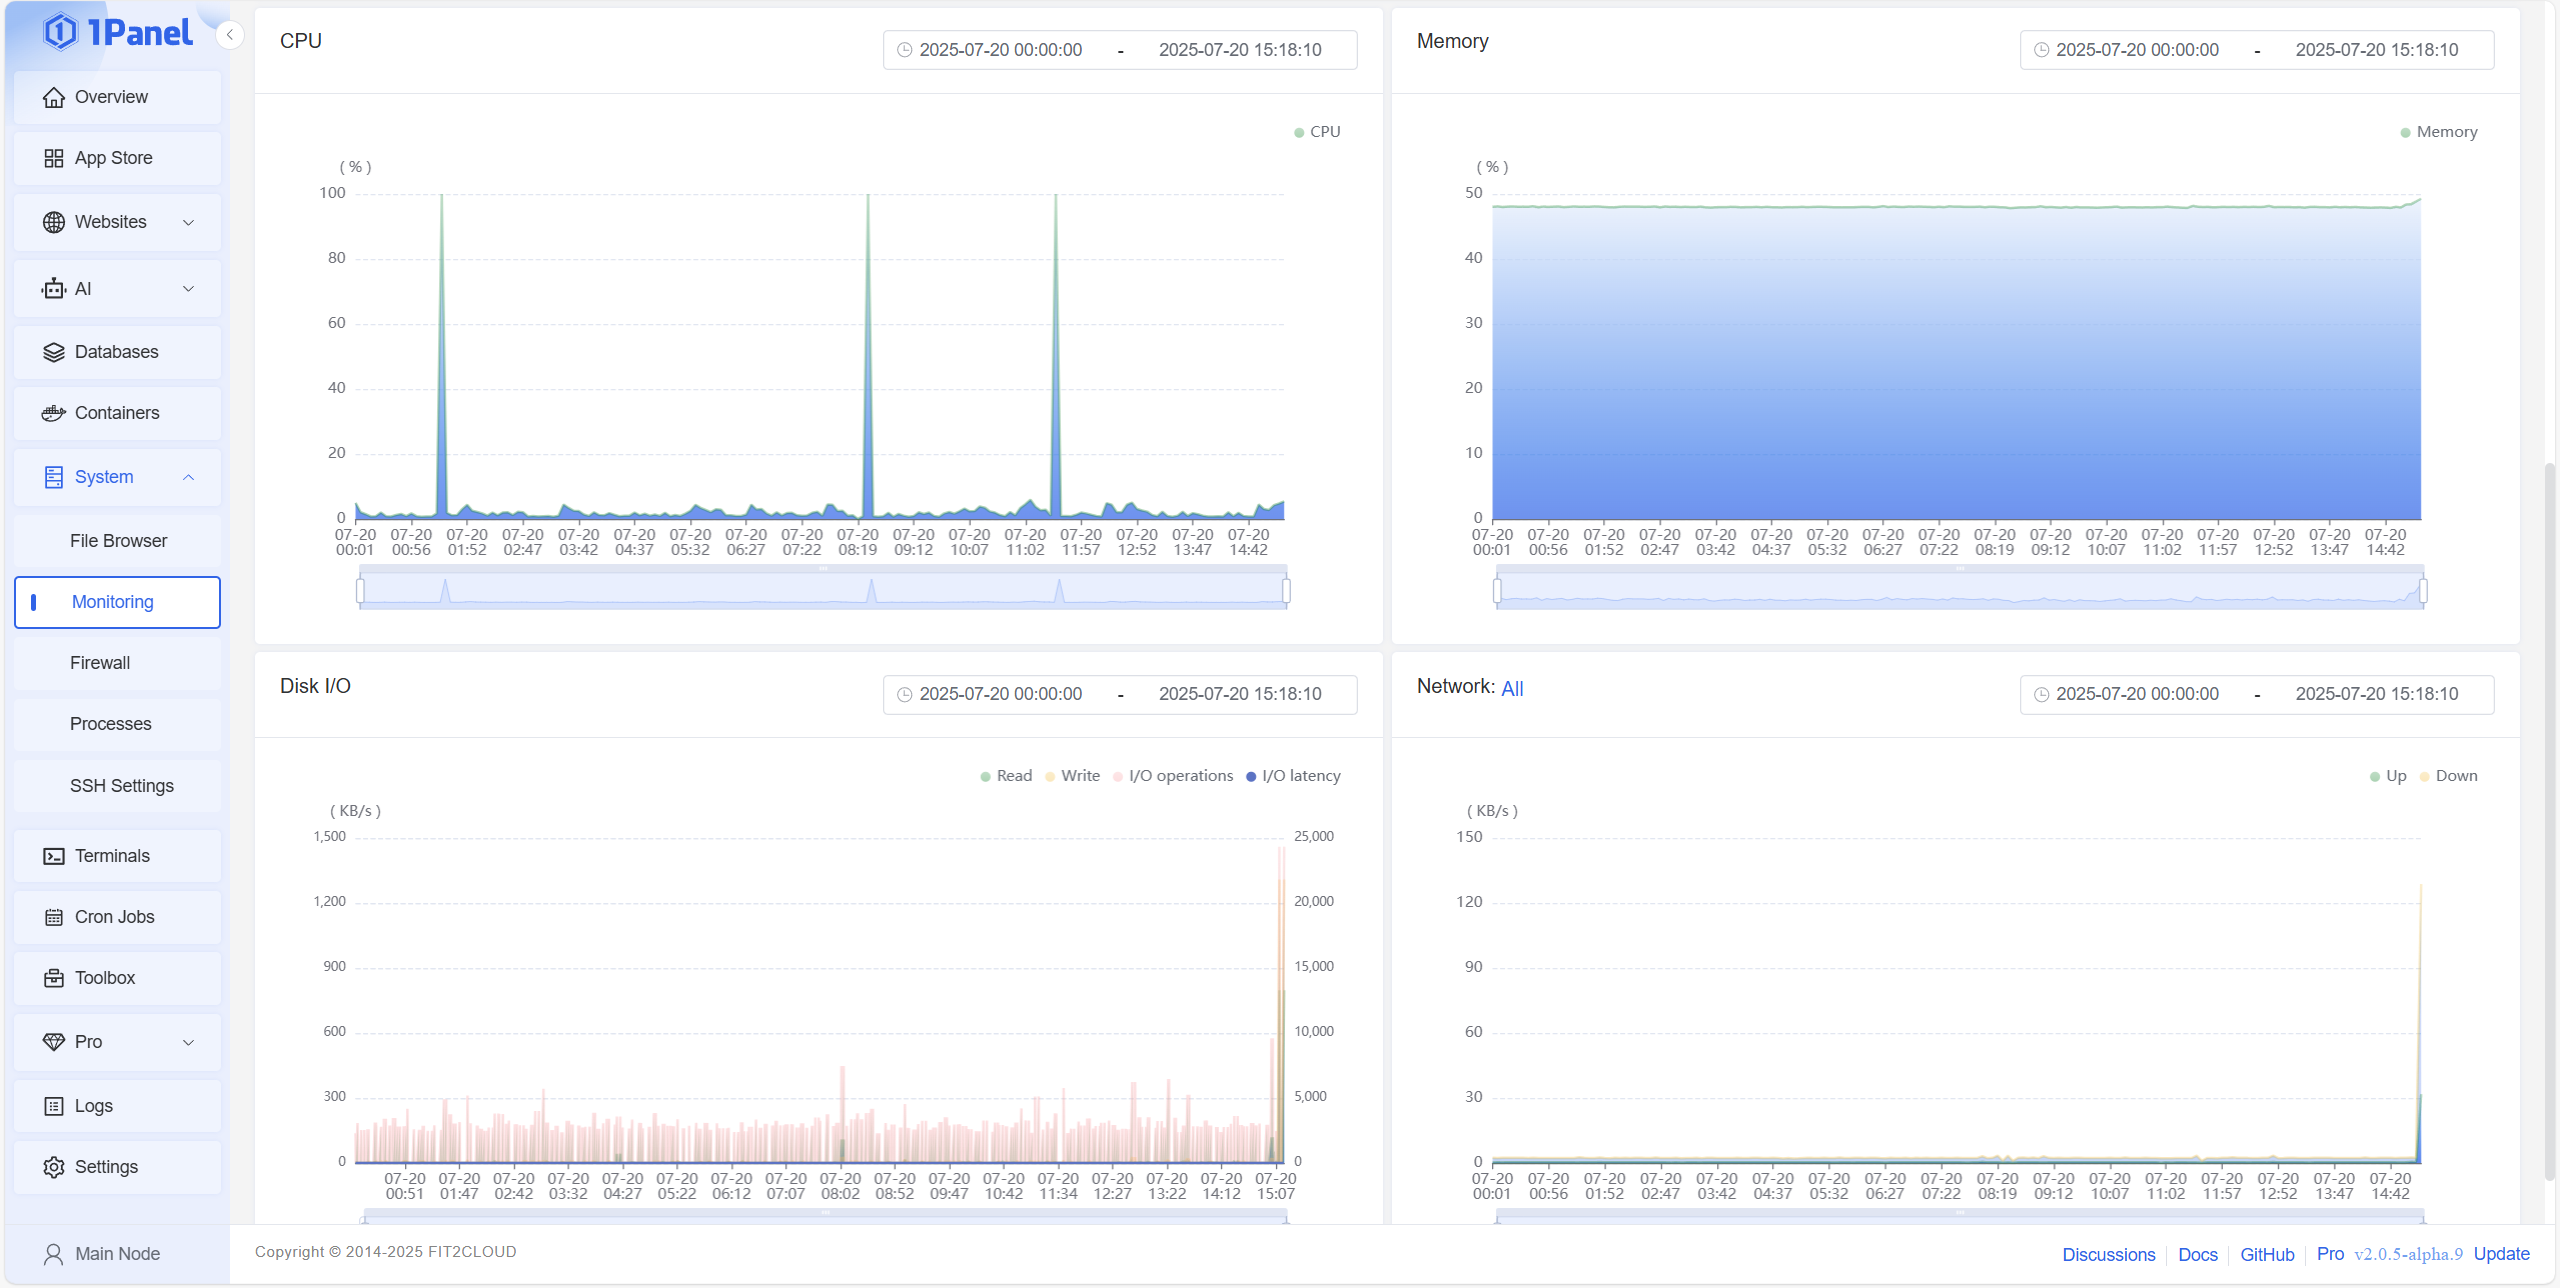This screenshot has width=2560, height=1288.
Task: Open the Processes menu item
Action: click(110, 724)
